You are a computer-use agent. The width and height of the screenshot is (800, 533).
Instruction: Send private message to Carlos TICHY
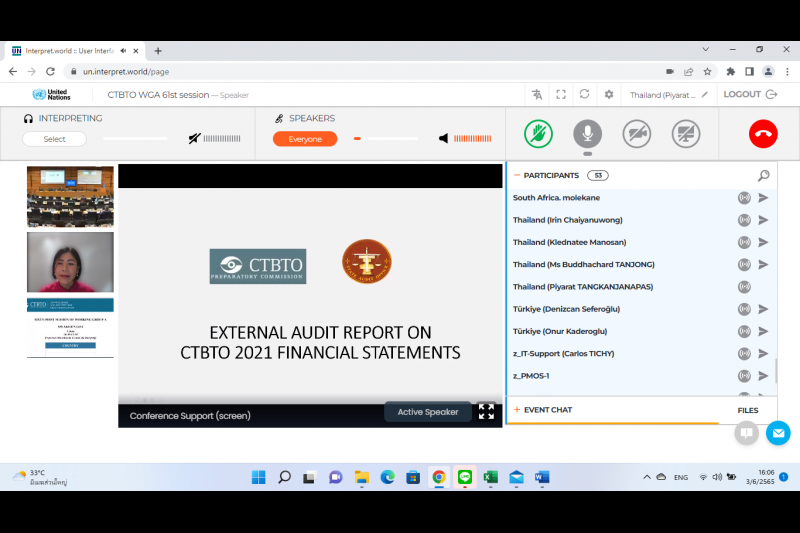tap(763, 353)
